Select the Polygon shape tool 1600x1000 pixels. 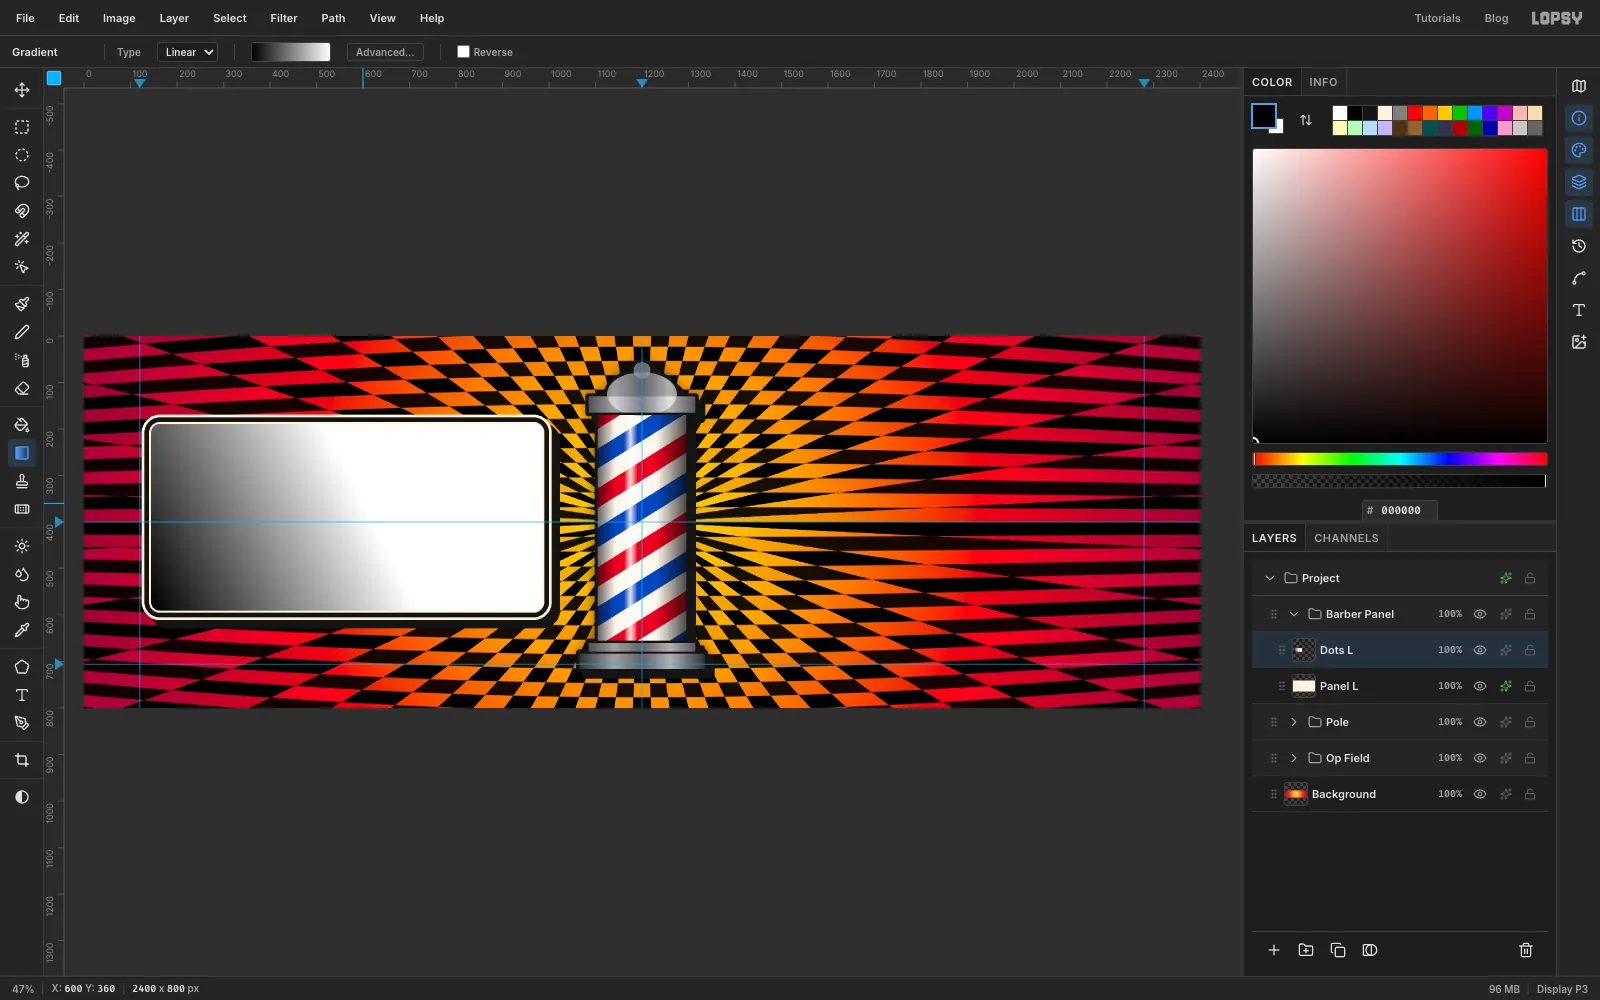click(x=22, y=667)
